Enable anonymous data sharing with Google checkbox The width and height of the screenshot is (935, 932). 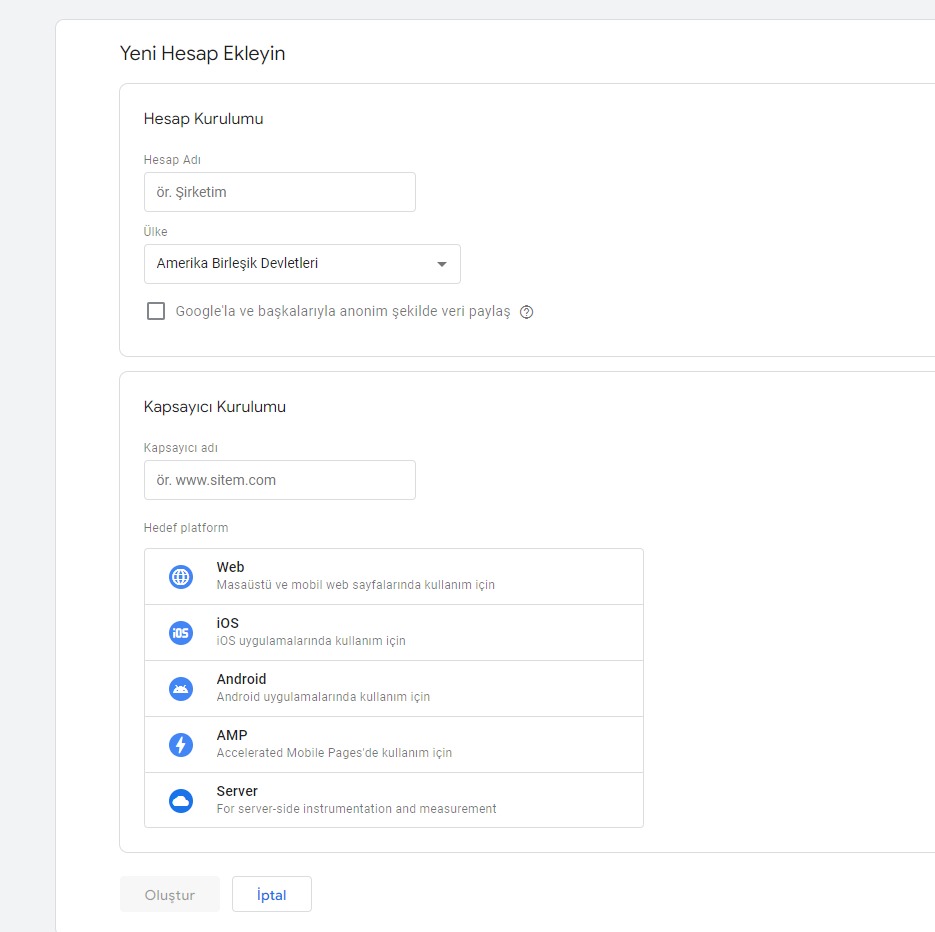[x=156, y=311]
